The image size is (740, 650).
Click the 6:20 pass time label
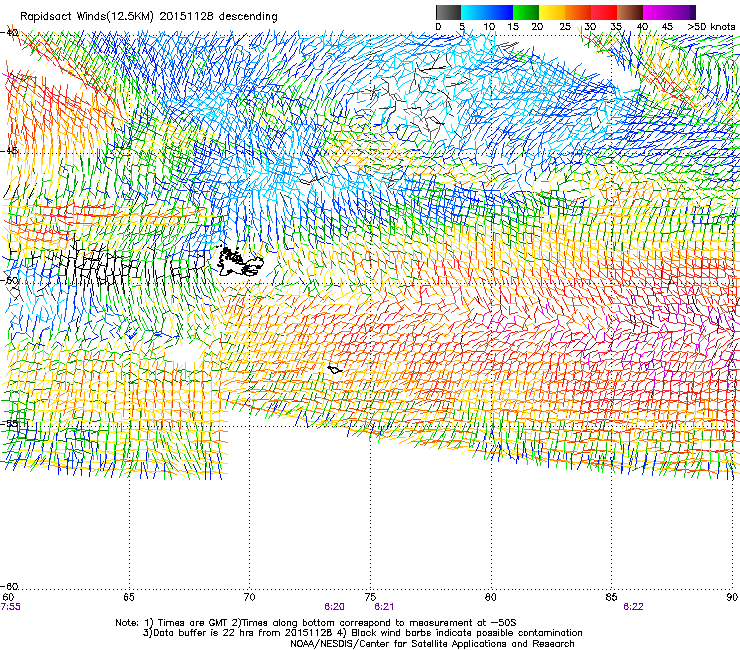334,607
